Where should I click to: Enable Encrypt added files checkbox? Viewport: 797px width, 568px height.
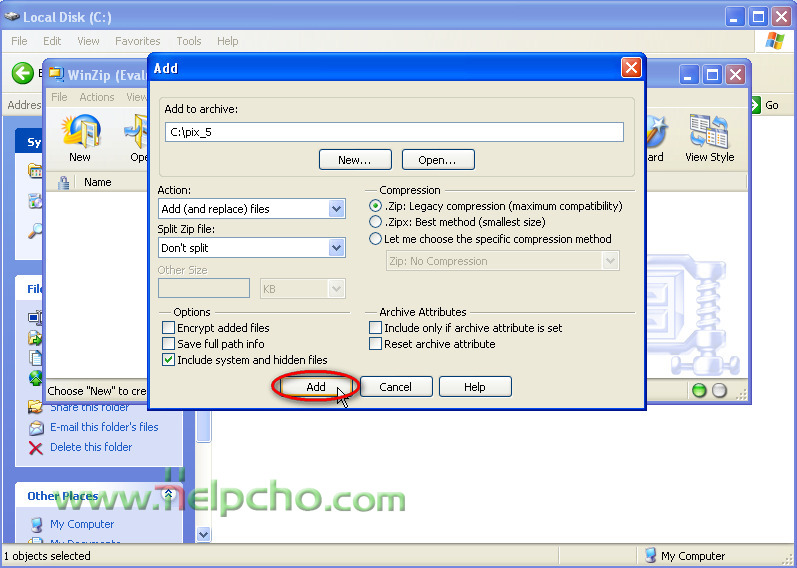[168, 328]
